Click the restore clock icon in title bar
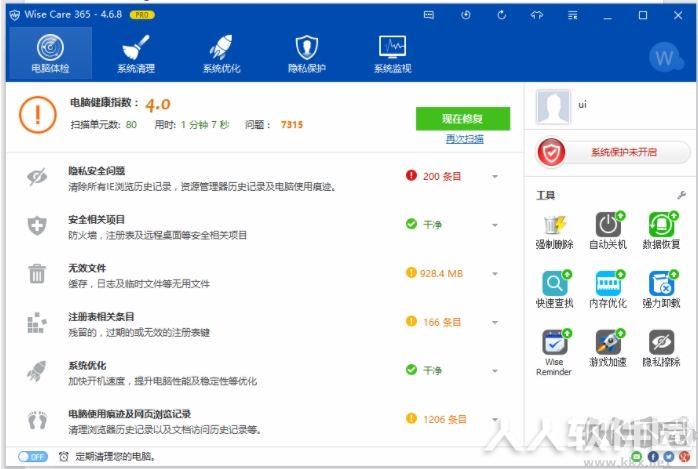 [466, 15]
